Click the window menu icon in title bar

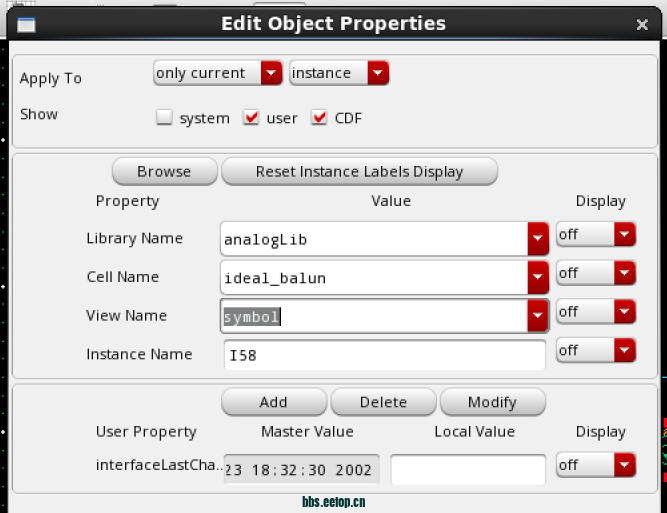26,25
